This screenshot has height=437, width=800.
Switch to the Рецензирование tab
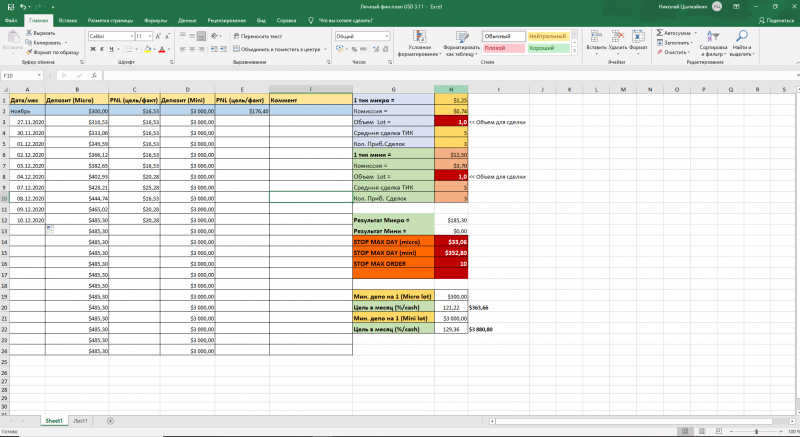tap(227, 20)
